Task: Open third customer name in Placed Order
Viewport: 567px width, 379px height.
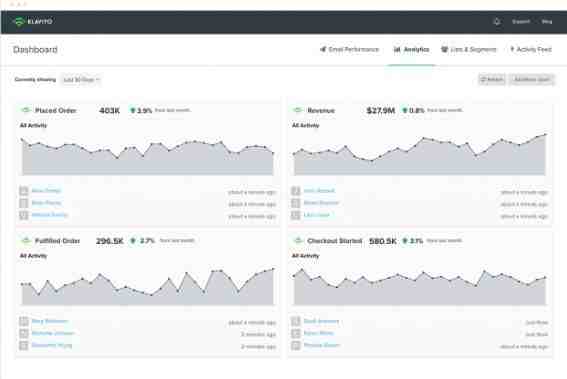Action: [x=50, y=215]
